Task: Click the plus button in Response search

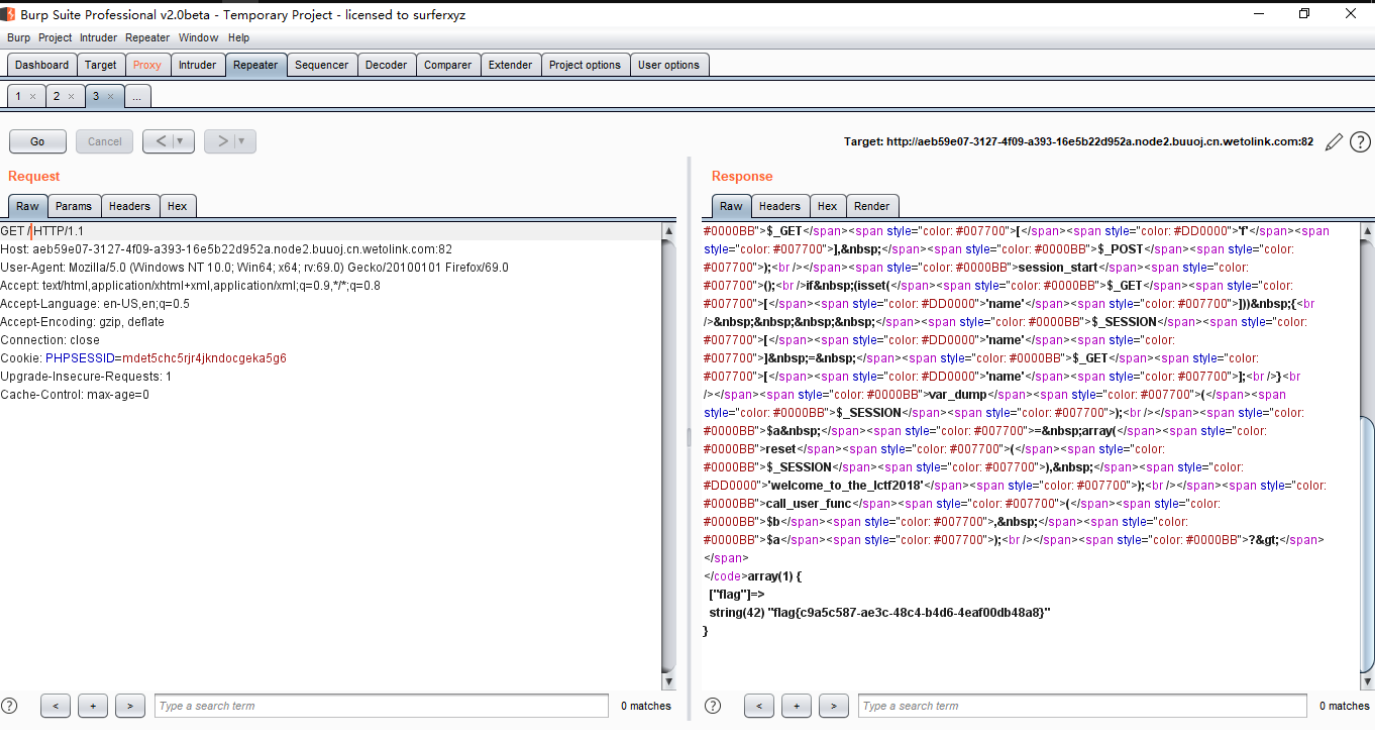Action: point(796,706)
